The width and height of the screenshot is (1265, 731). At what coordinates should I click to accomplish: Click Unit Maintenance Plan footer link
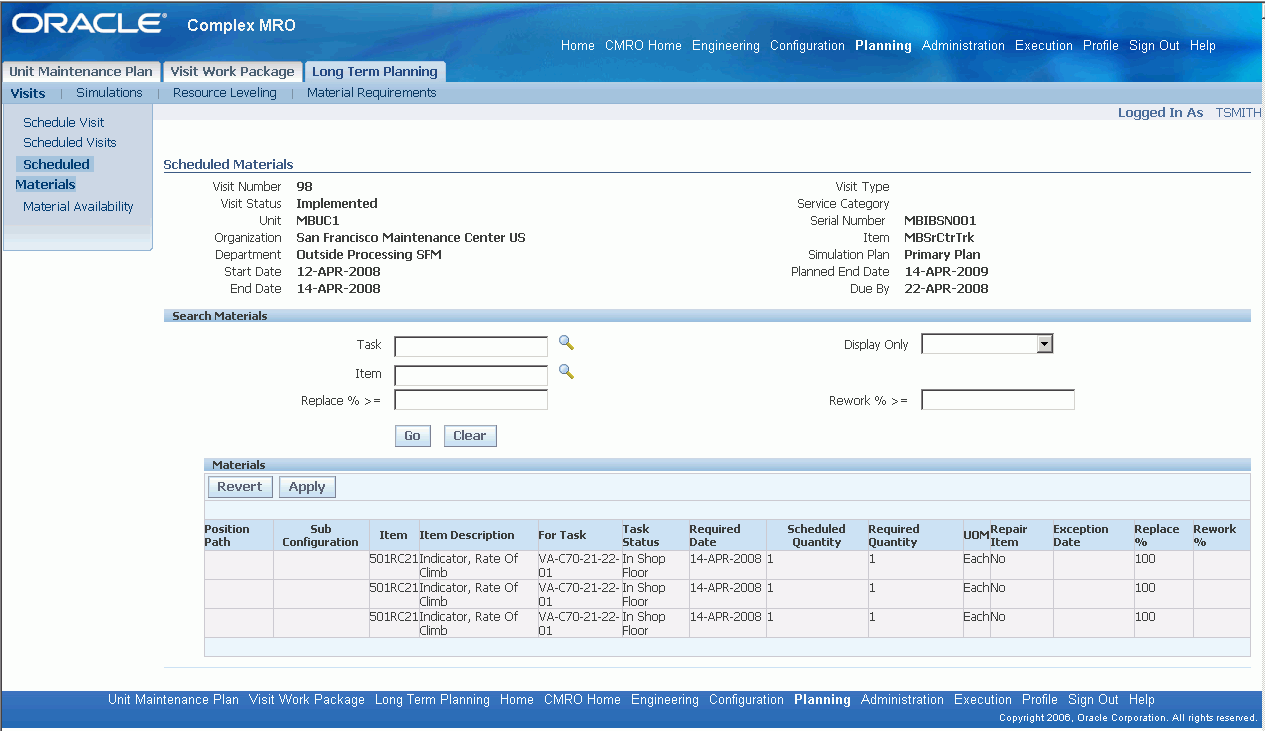173,700
